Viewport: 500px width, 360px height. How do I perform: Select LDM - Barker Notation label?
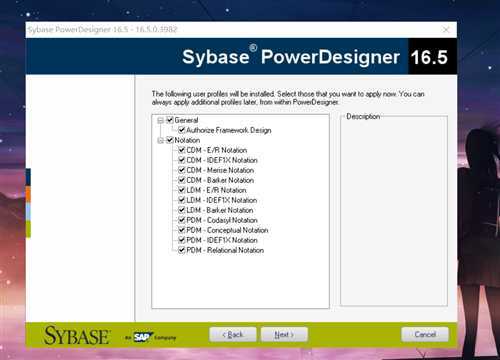click(220, 210)
